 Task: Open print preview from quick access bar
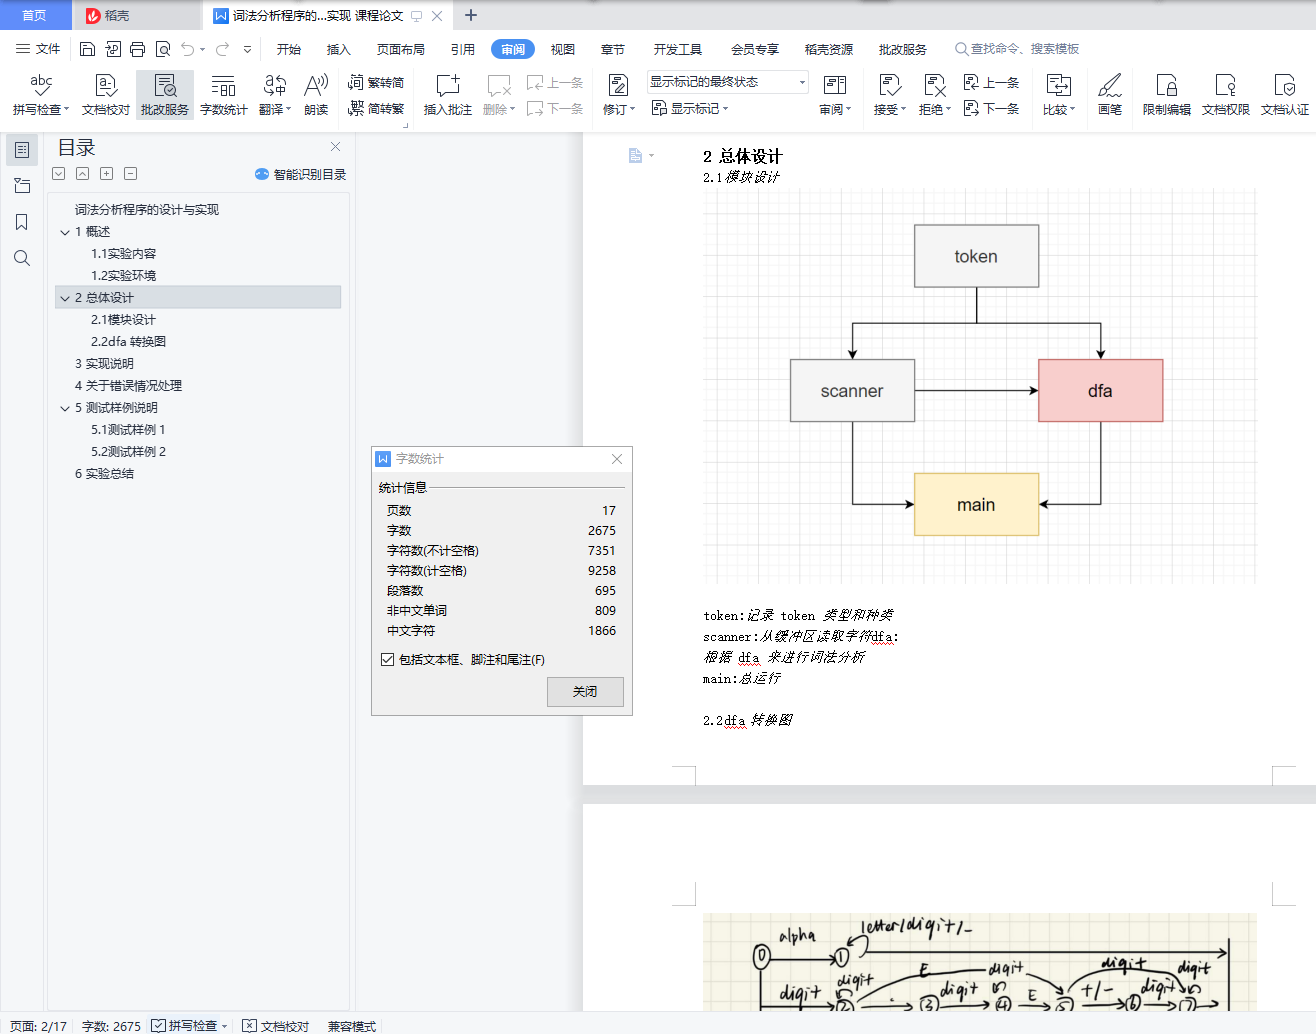coord(162,49)
